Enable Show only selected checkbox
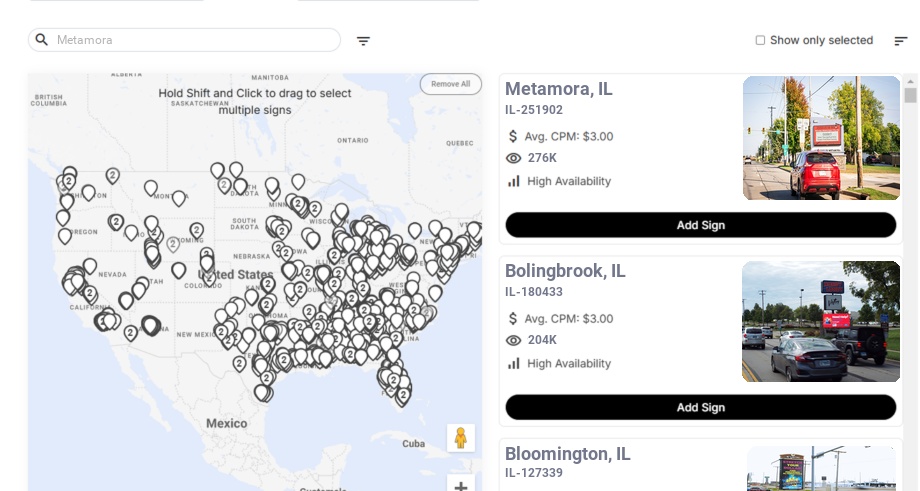 coord(760,41)
